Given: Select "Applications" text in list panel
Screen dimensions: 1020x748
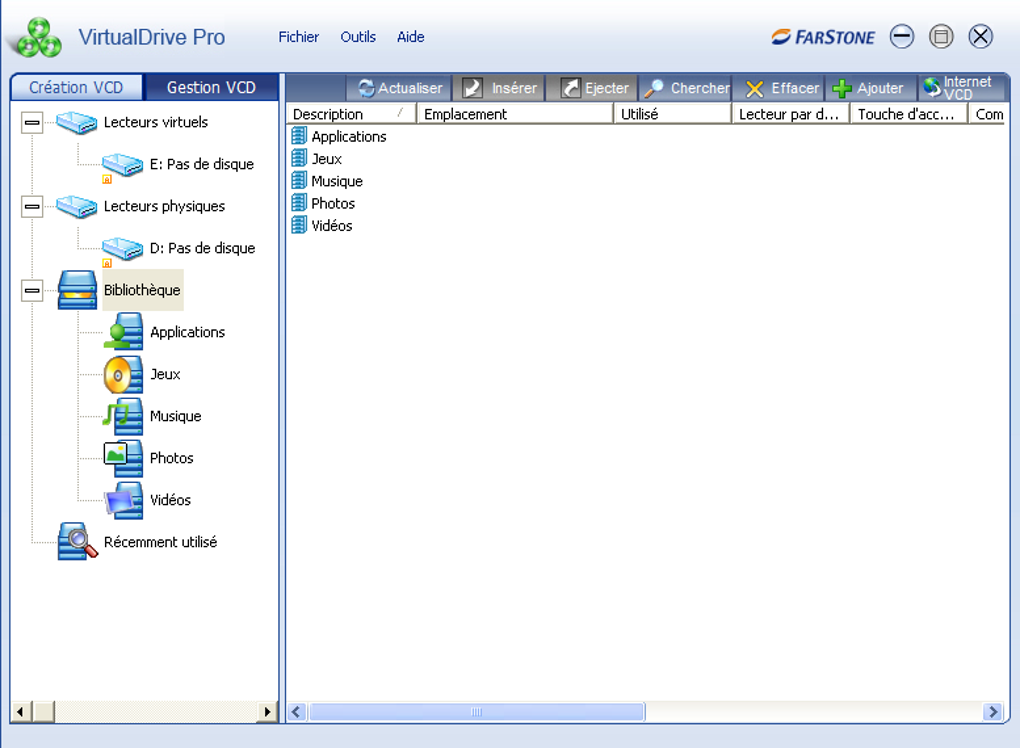Looking at the screenshot, I should click(349, 137).
